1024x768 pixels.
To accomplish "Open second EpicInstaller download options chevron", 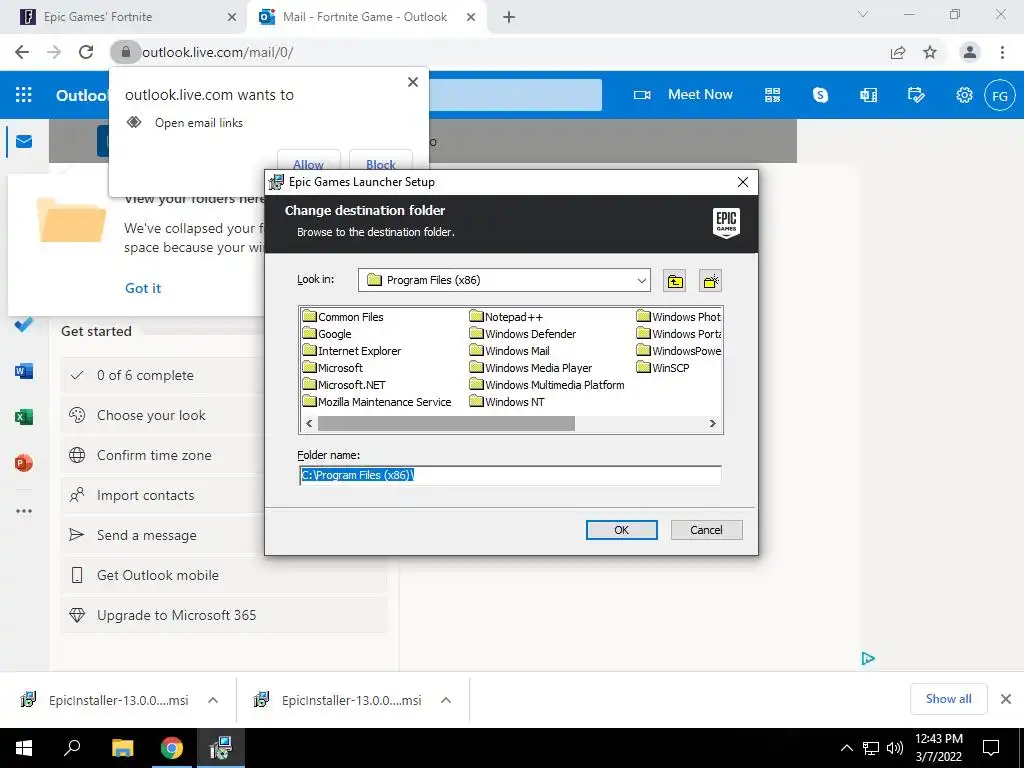I will click(x=446, y=700).
